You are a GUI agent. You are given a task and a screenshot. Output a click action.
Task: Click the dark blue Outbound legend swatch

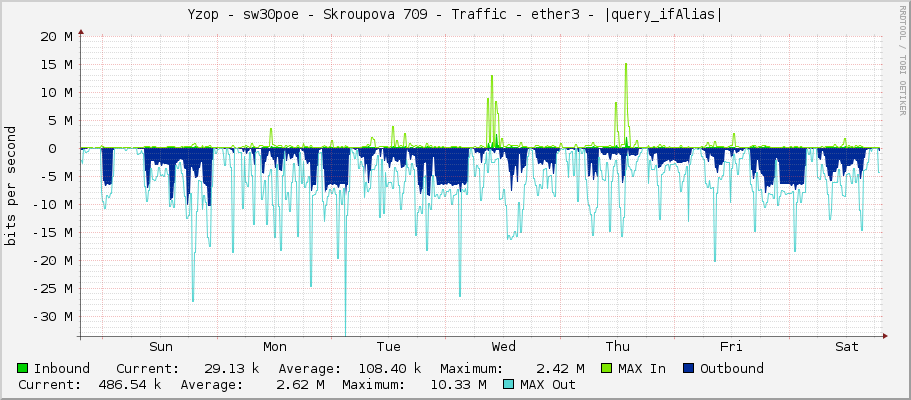[689, 368]
